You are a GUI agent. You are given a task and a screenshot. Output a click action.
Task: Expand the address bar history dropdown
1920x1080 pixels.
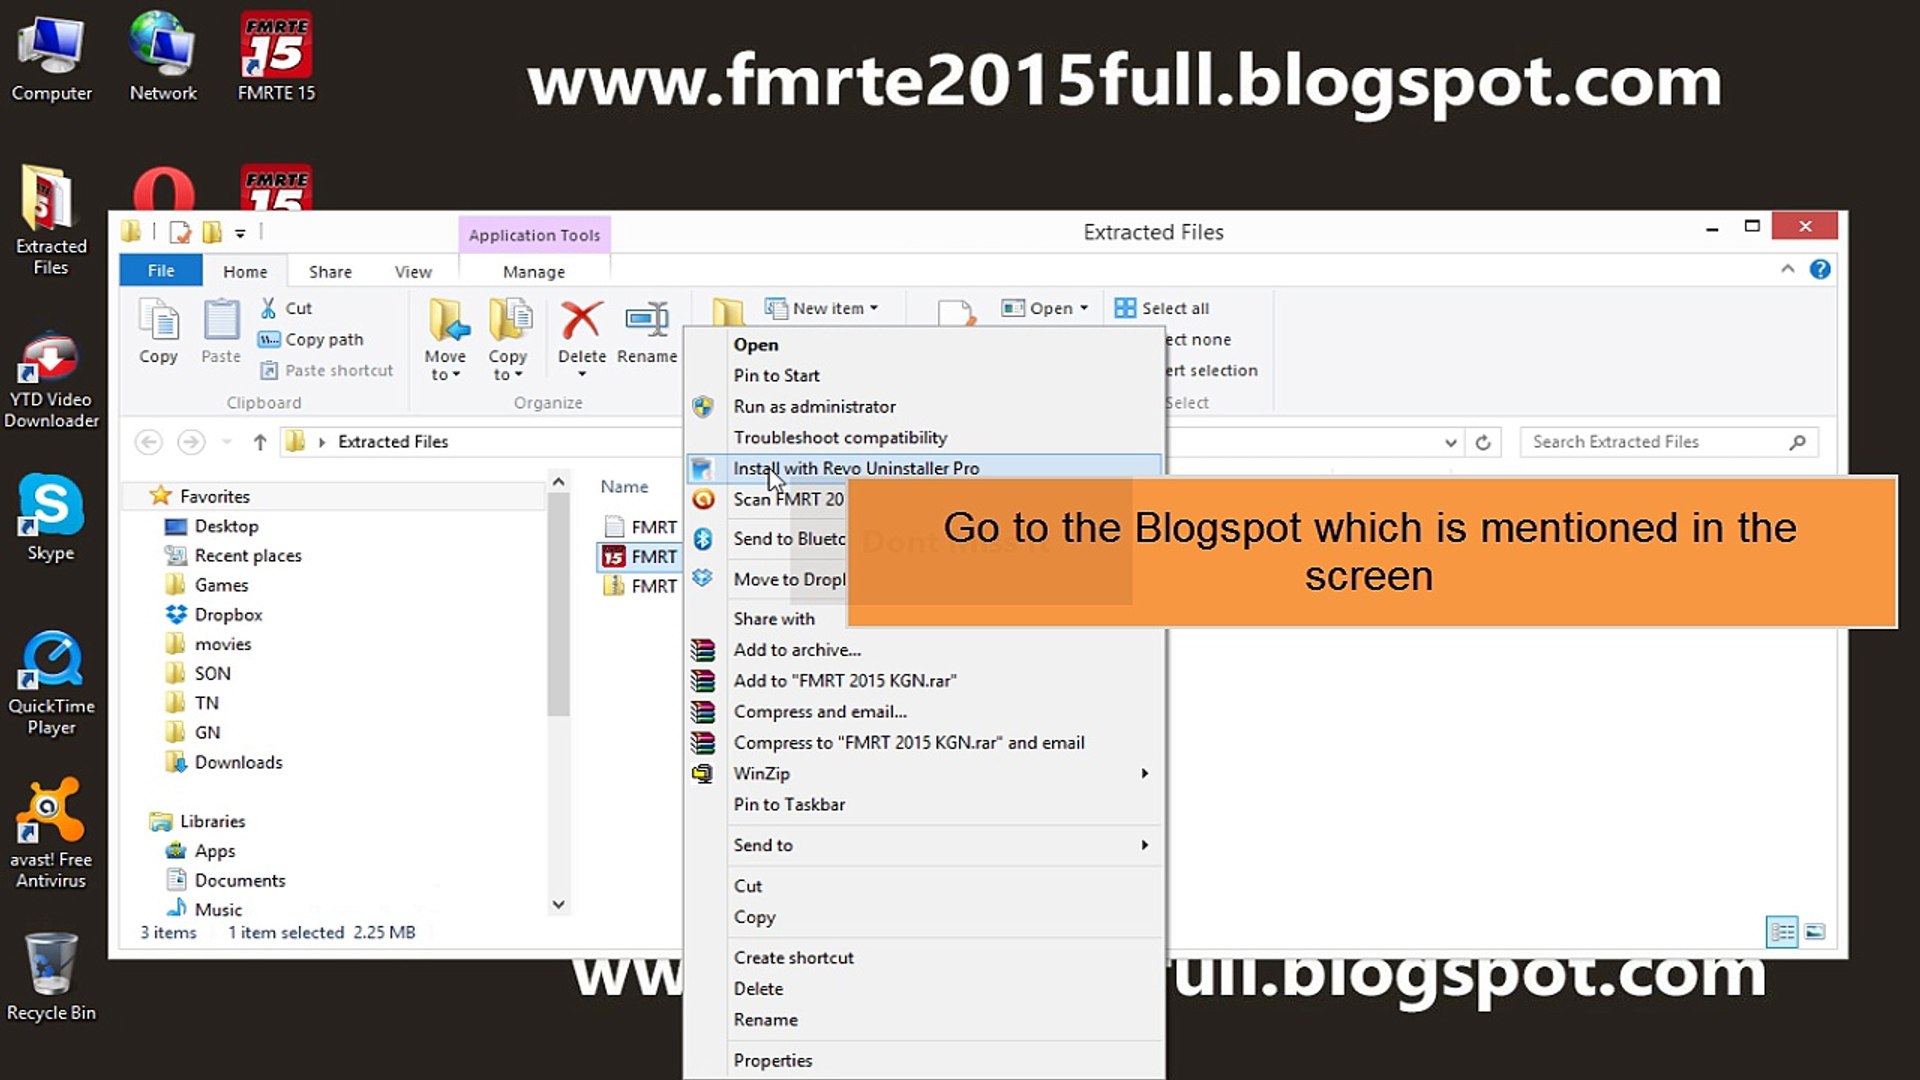tap(1450, 442)
